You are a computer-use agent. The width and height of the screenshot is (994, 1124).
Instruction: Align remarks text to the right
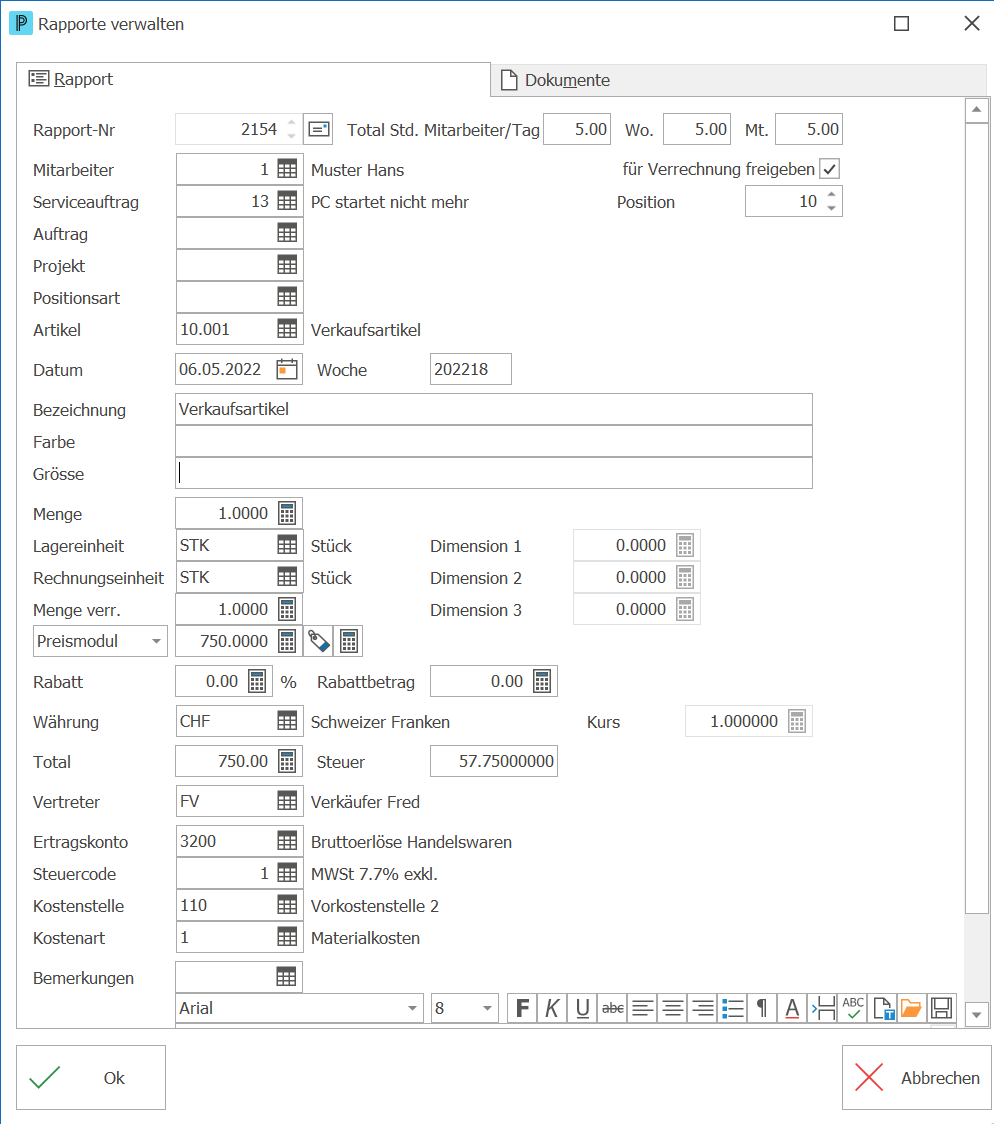pos(703,1009)
